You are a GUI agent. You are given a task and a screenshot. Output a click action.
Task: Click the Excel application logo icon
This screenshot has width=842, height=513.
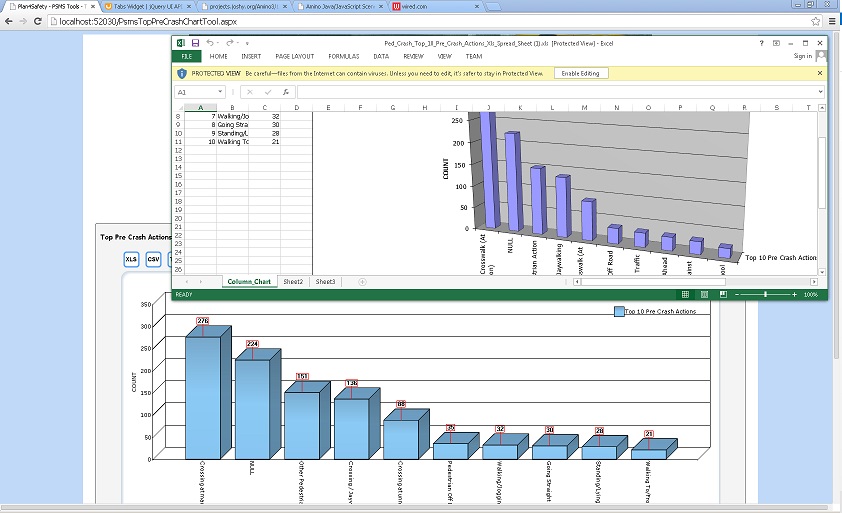(x=181, y=43)
